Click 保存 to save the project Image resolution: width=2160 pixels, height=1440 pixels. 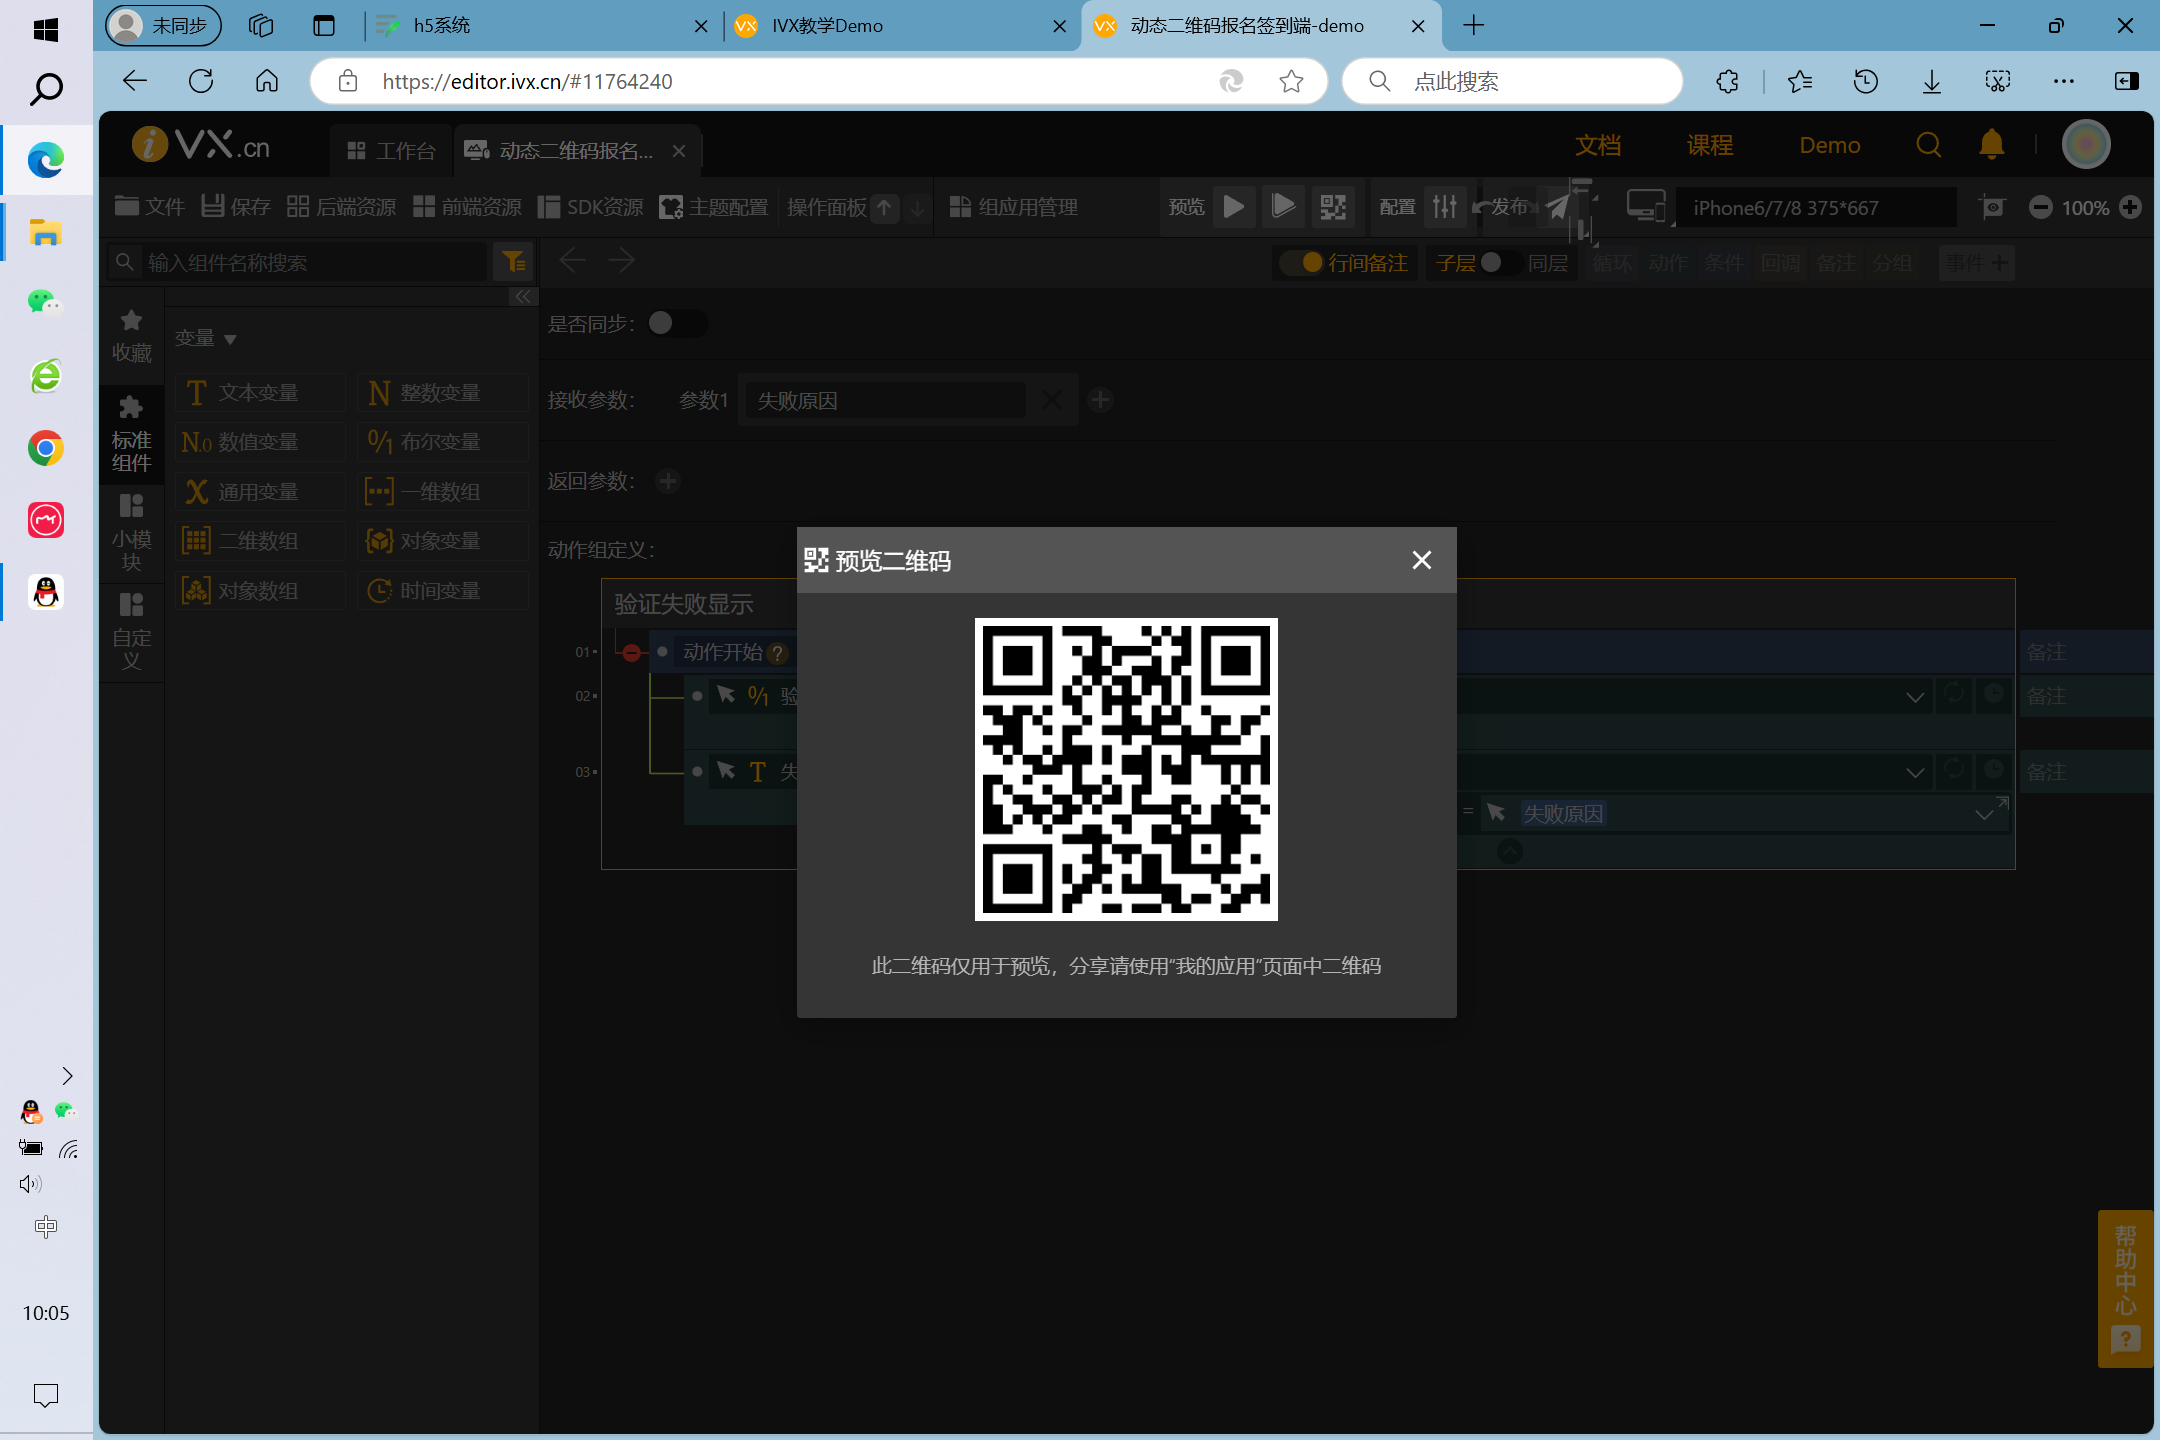point(236,207)
